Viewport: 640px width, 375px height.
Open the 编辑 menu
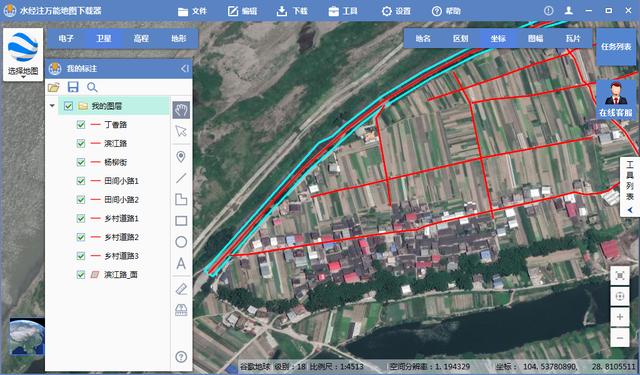tap(242, 11)
